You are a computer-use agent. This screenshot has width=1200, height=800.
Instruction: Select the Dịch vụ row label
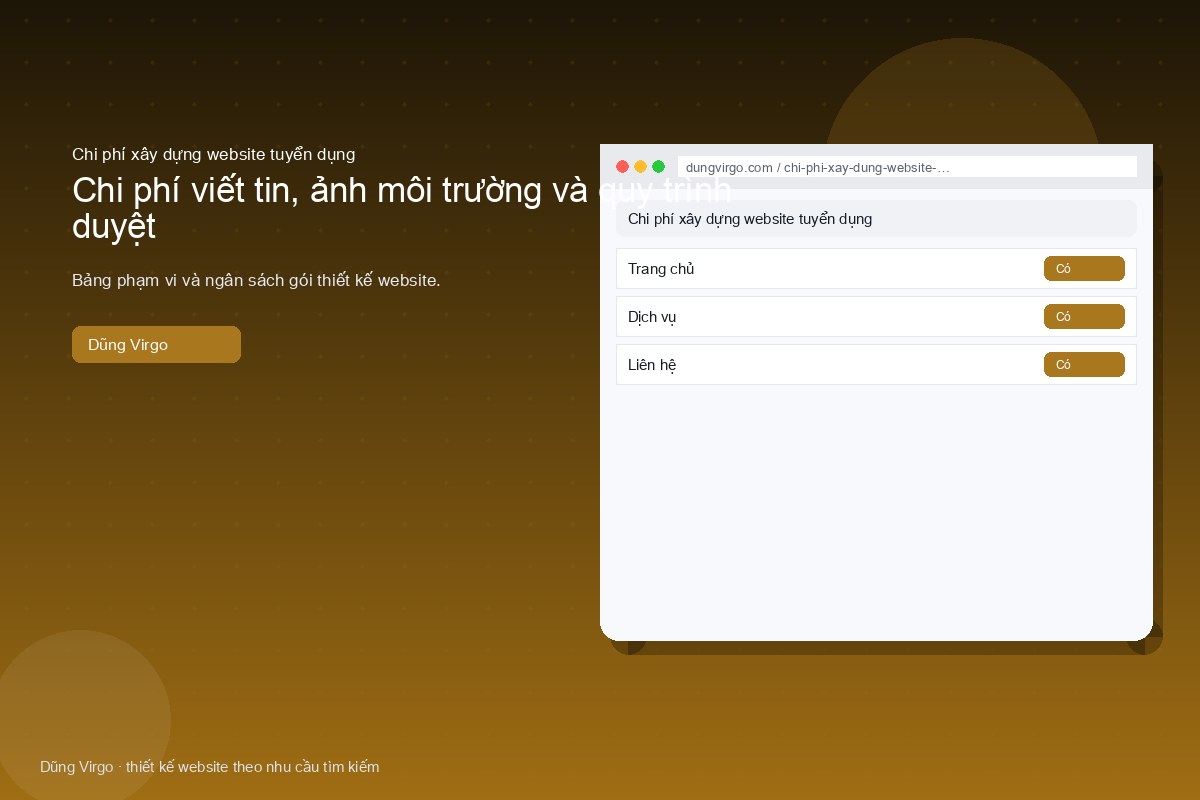pyautogui.click(x=652, y=317)
